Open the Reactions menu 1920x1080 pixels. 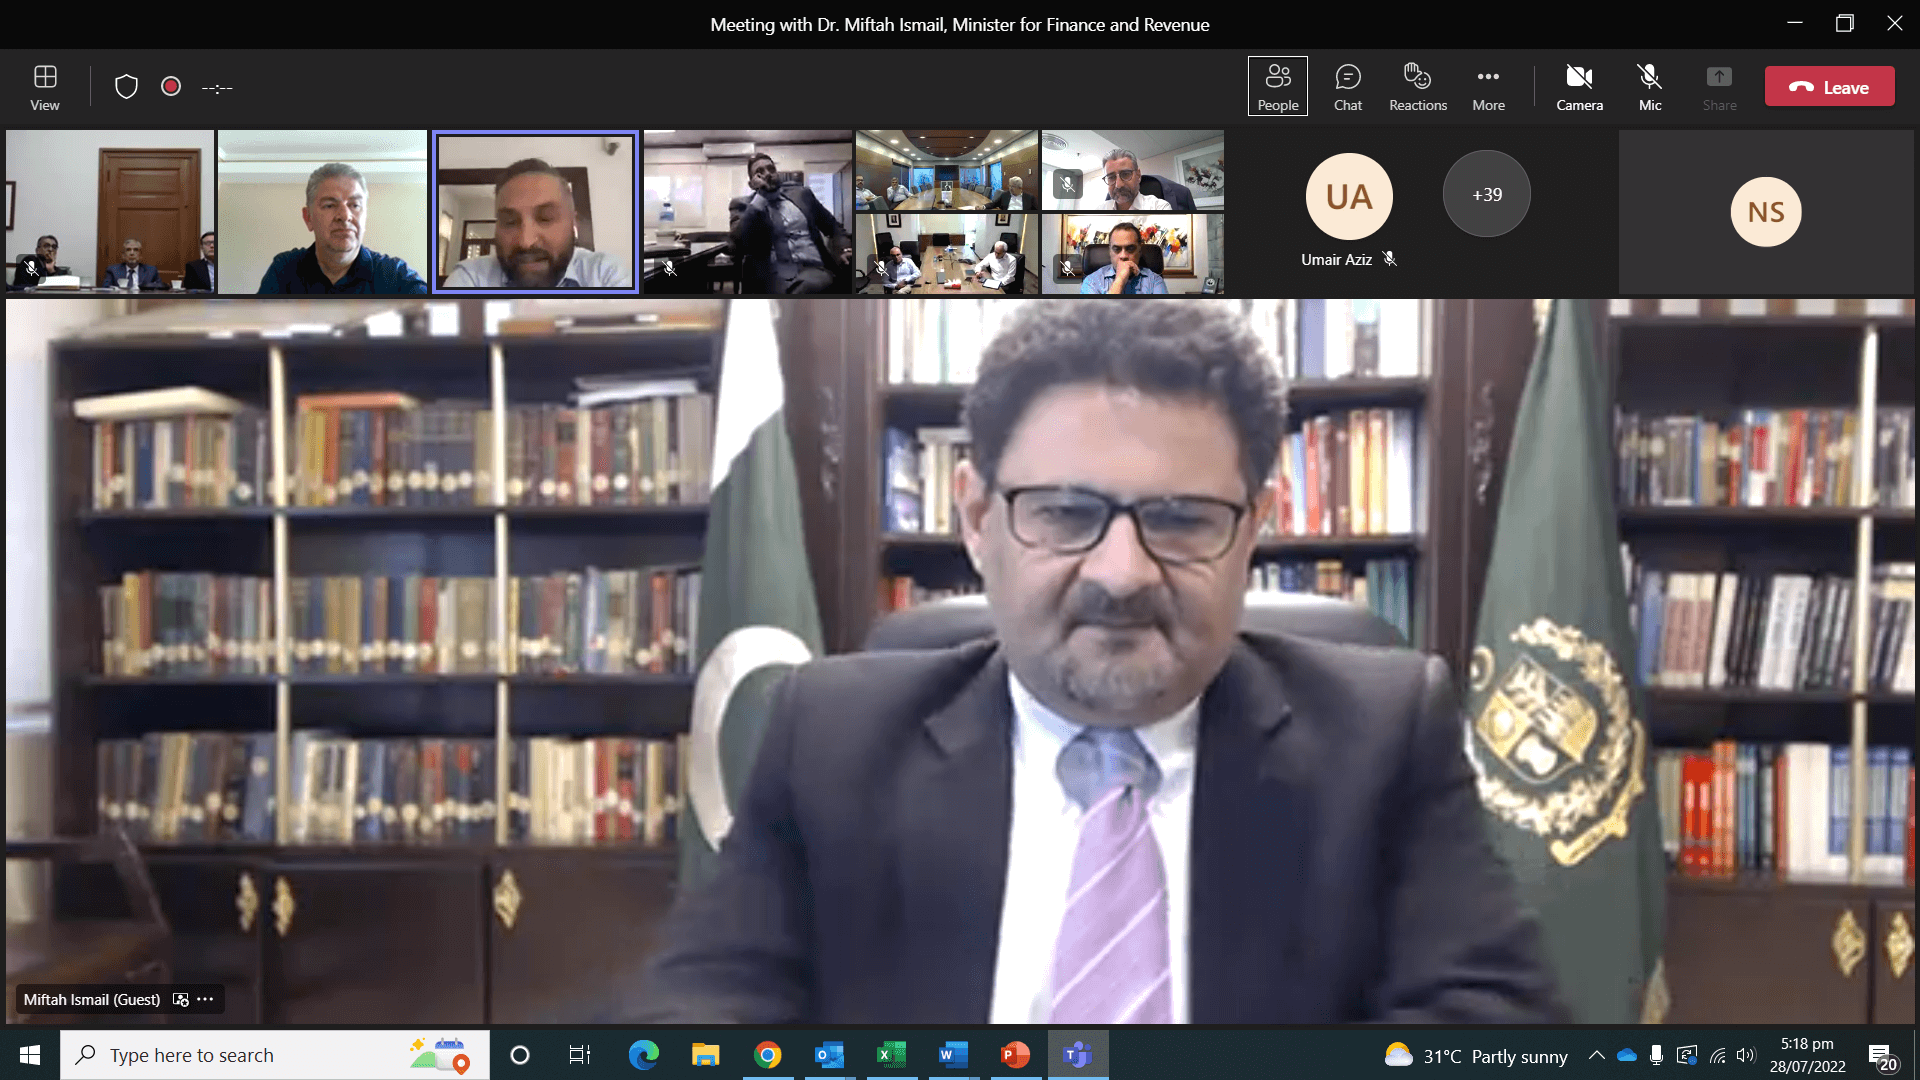click(1417, 86)
